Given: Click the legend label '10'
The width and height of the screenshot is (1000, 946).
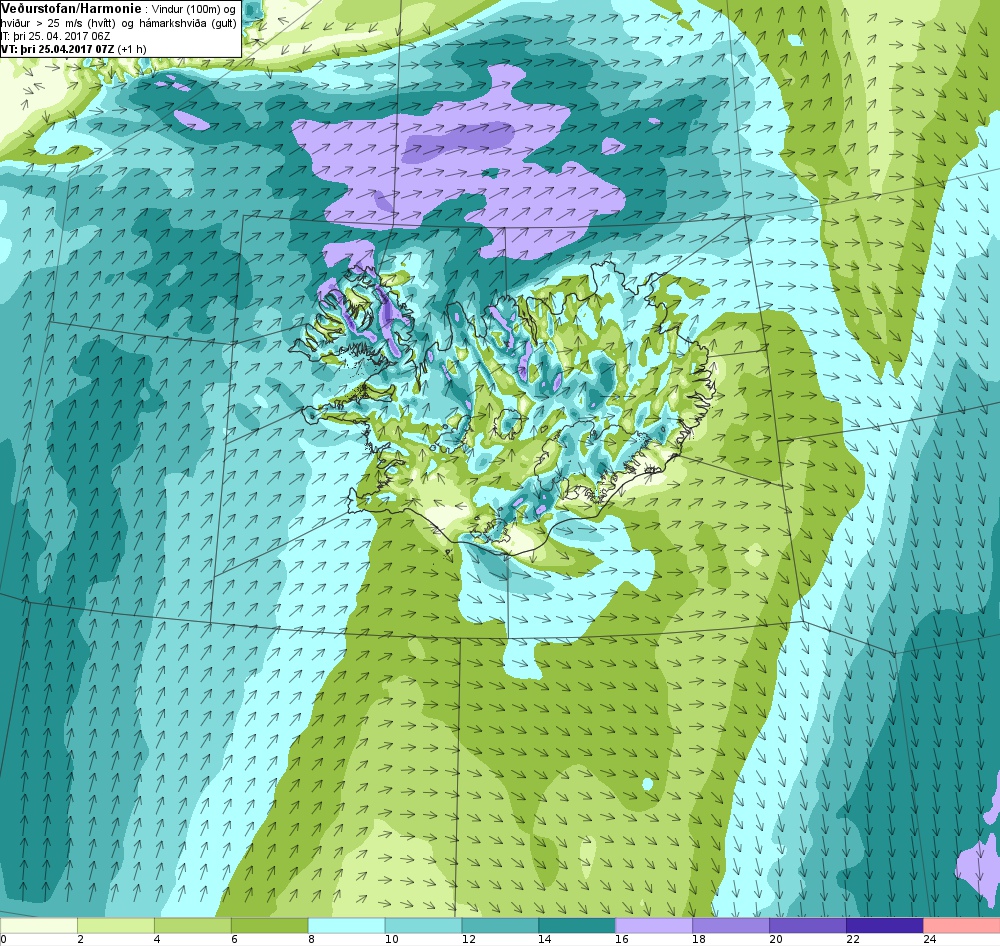Looking at the screenshot, I should (x=391, y=939).
